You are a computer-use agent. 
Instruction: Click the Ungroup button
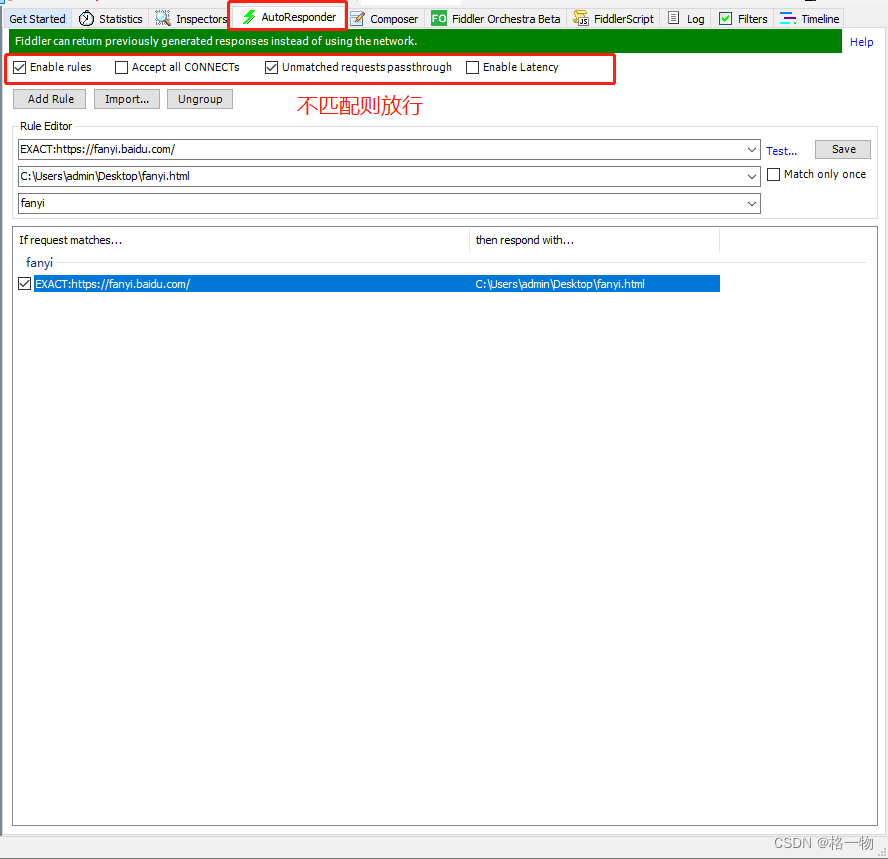coord(200,99)
